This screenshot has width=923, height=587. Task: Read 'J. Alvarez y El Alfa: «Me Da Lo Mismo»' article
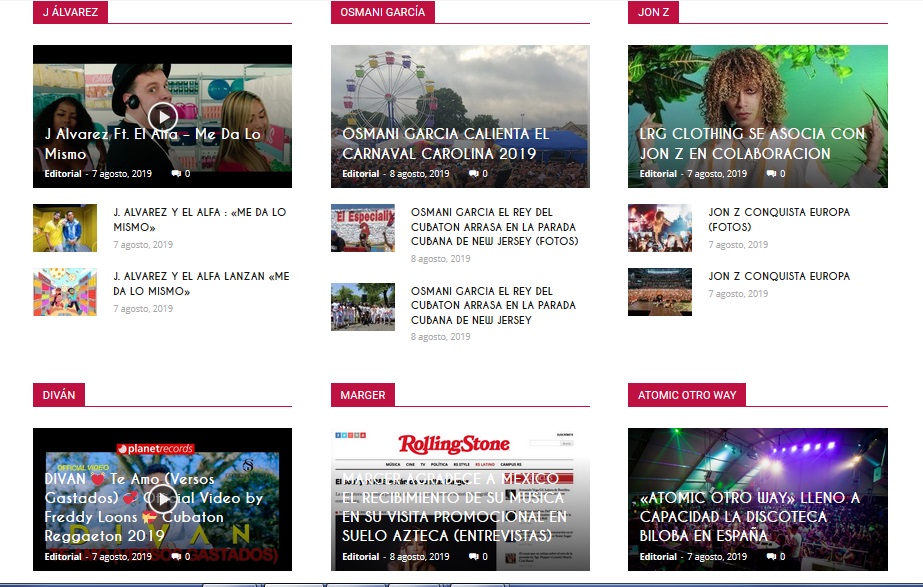(x=200, y=220)
